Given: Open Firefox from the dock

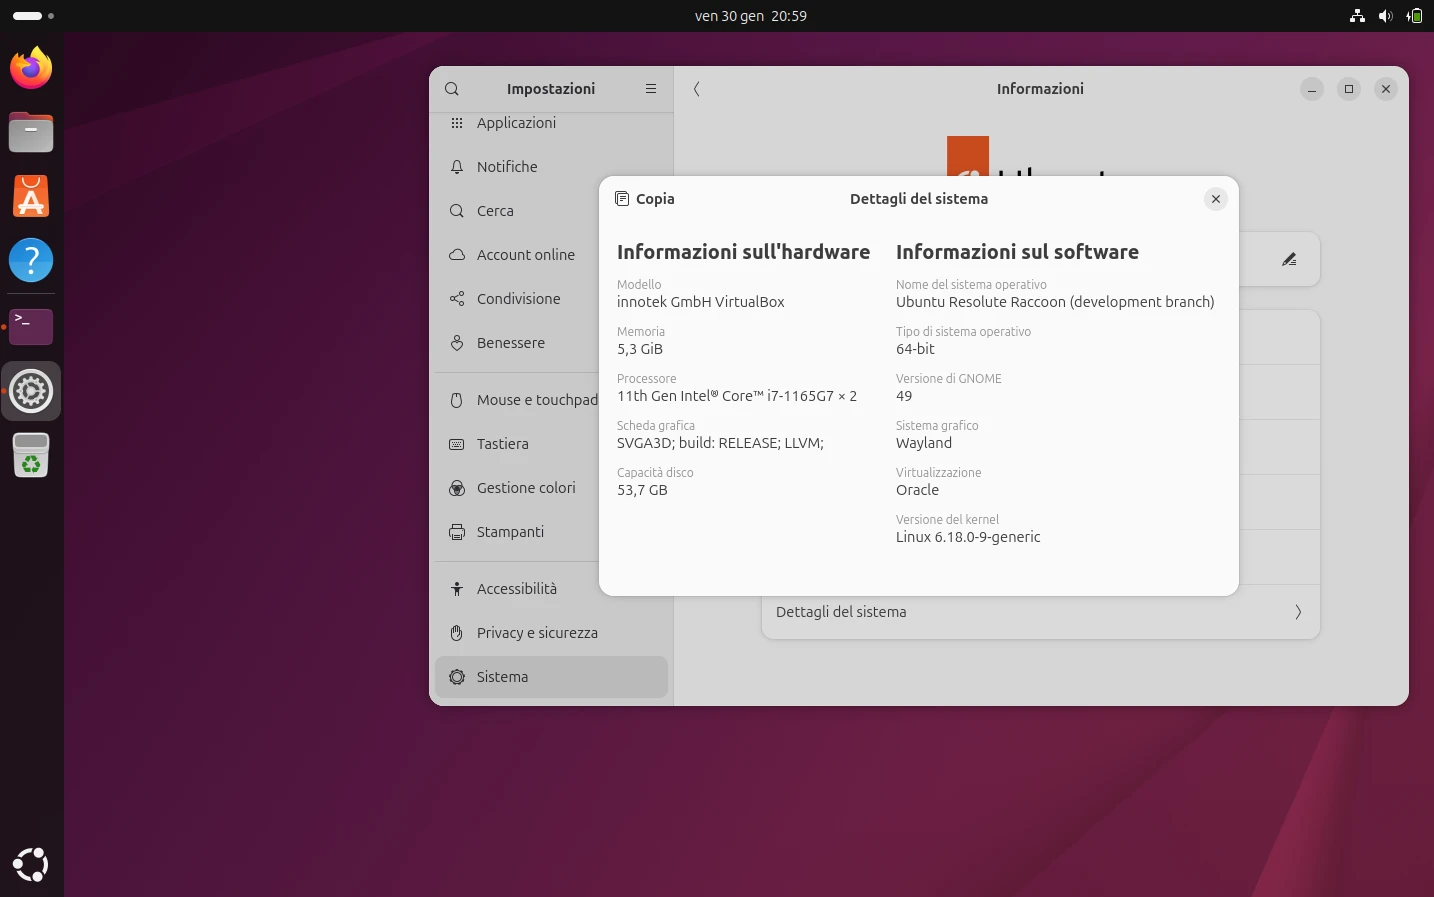Looking at the screenshot, I should [30, 67].
